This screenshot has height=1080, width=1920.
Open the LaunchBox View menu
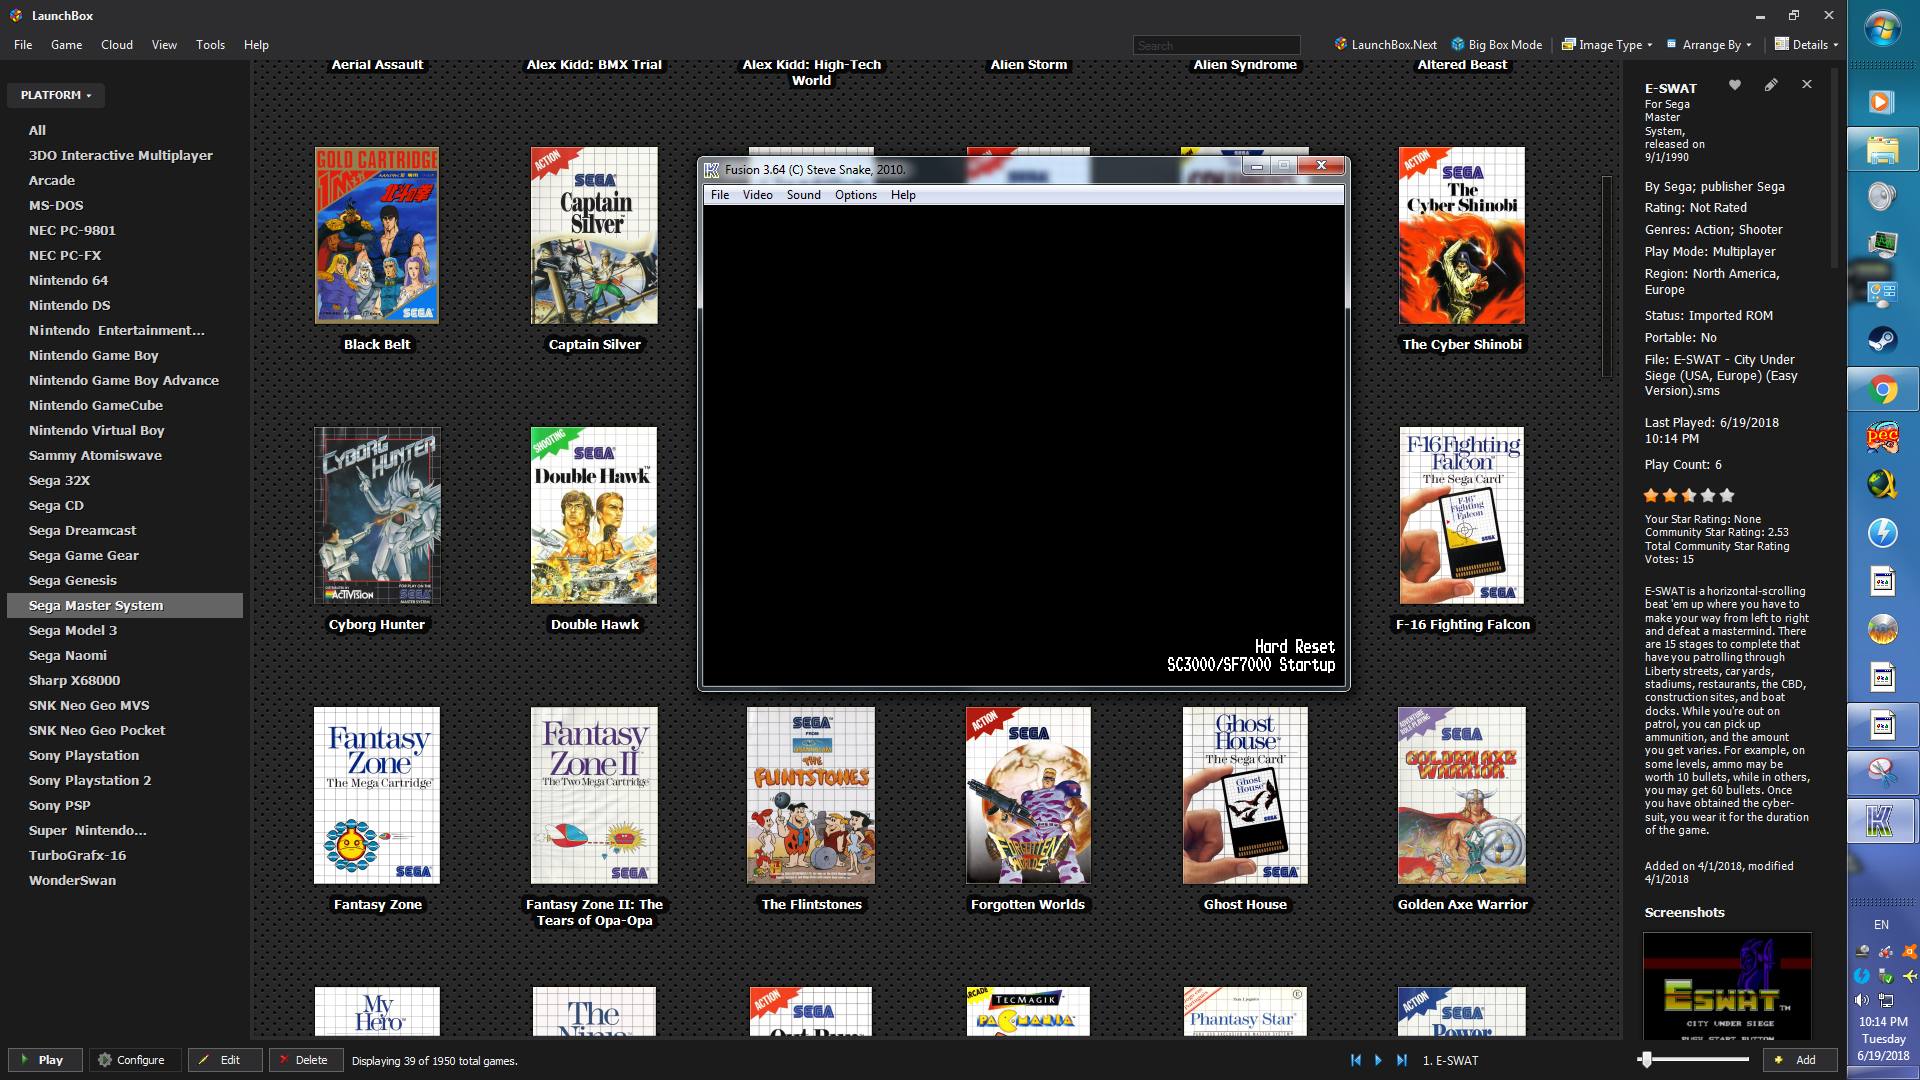(x=164, y=45)
